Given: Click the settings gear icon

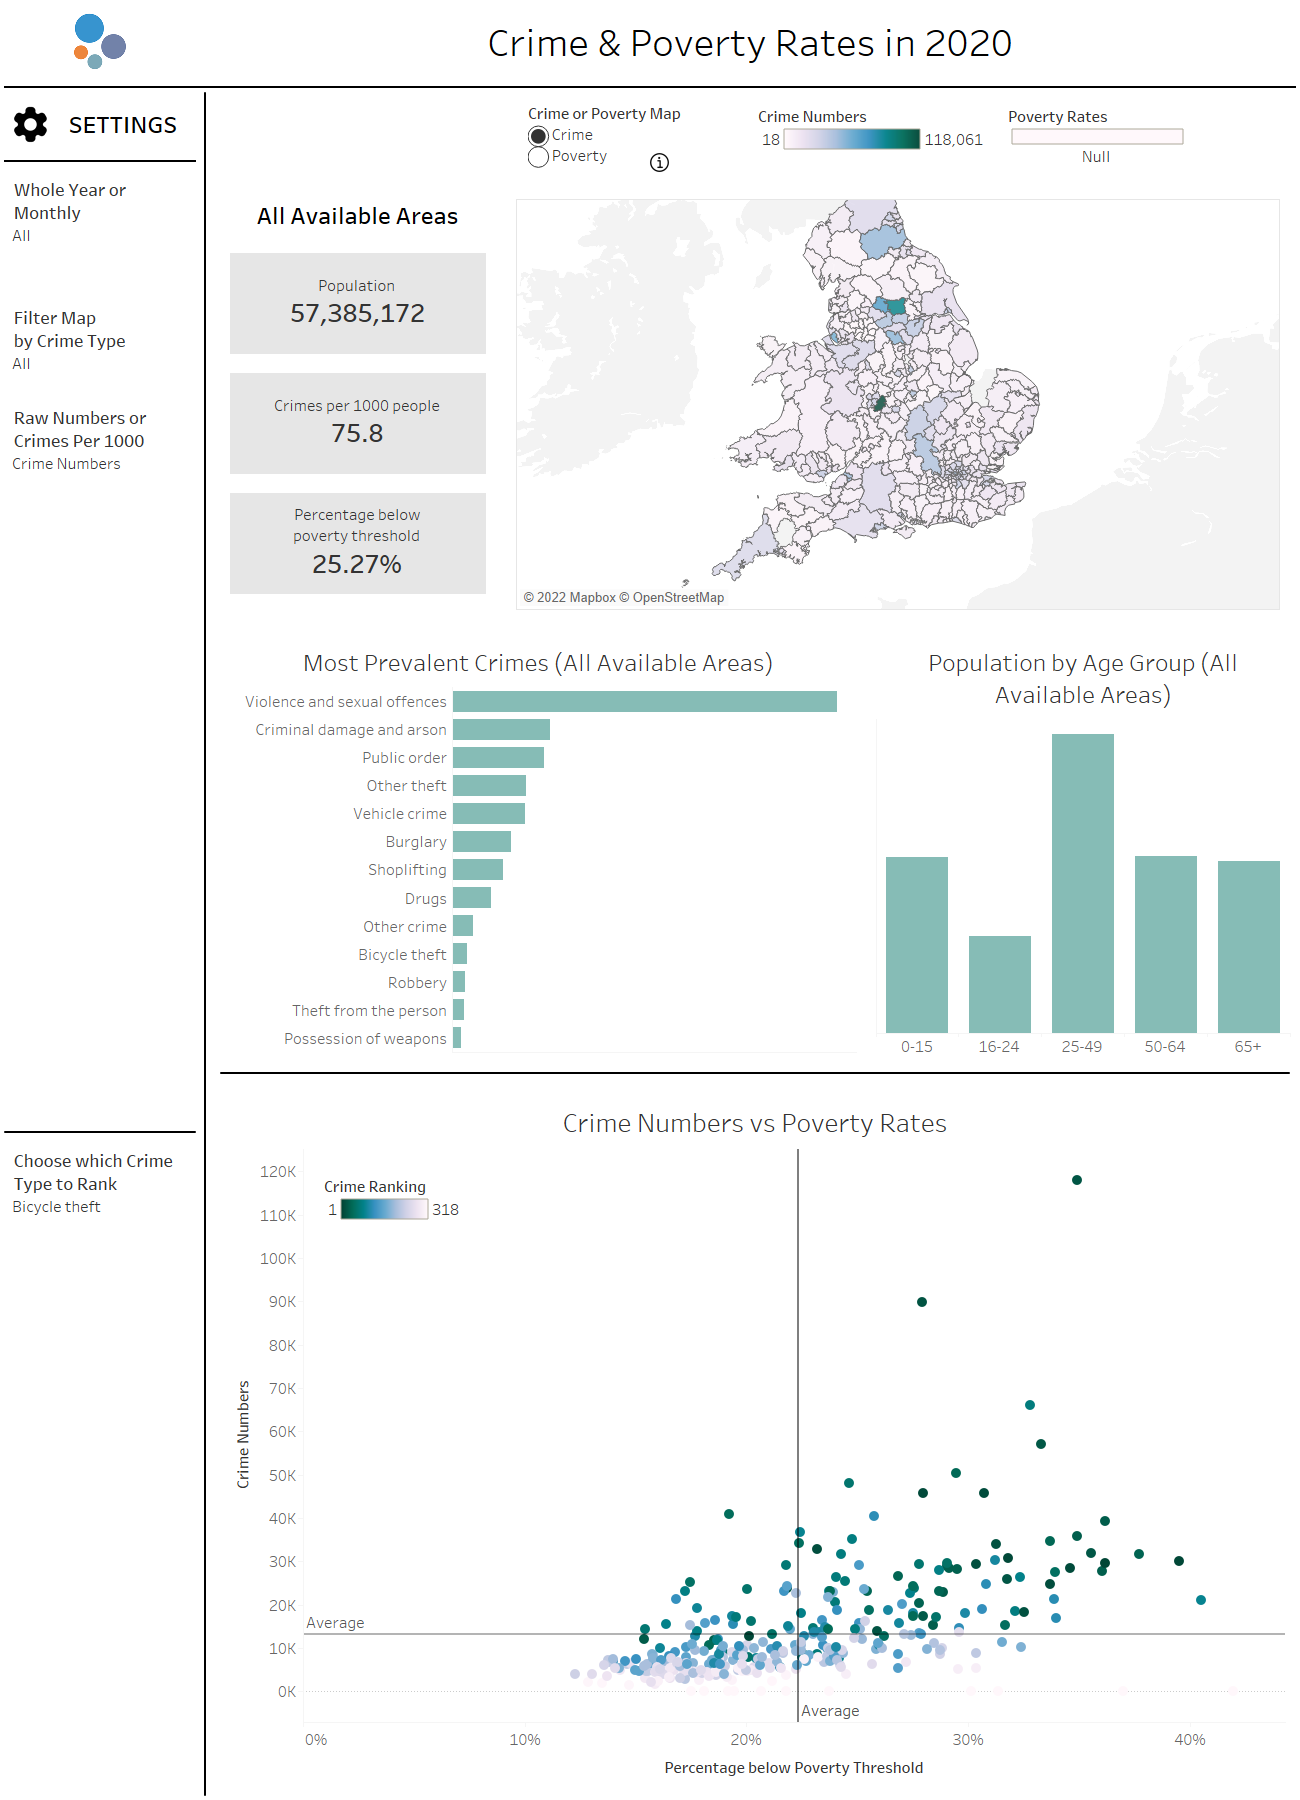Looking at the screenshot, I should point(31,125).
